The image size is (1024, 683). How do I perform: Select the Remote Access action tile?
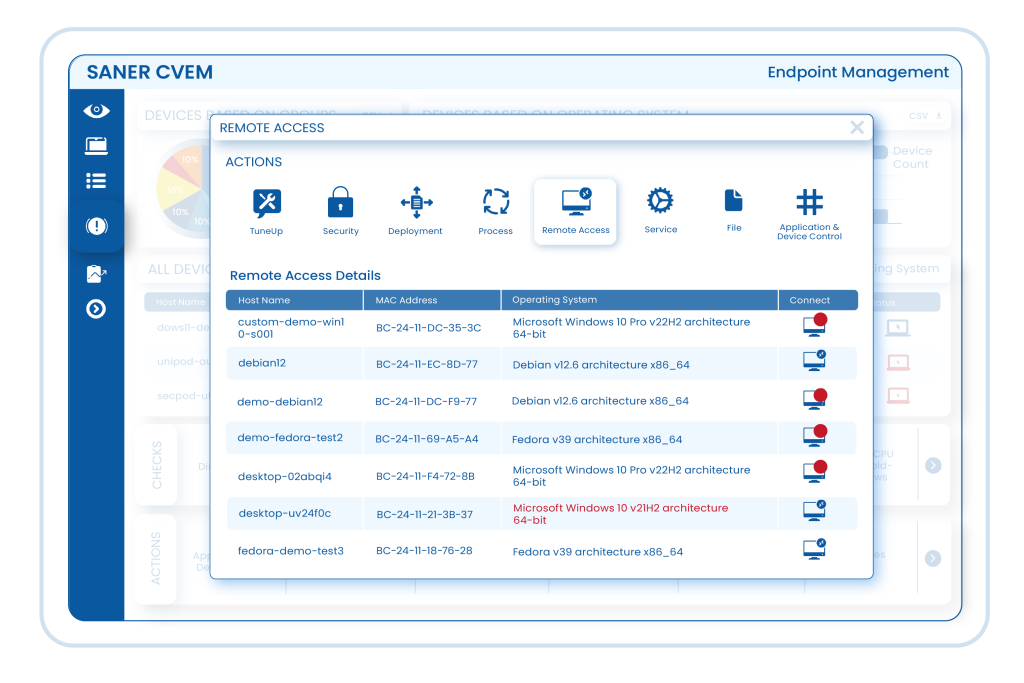(575, 211)
